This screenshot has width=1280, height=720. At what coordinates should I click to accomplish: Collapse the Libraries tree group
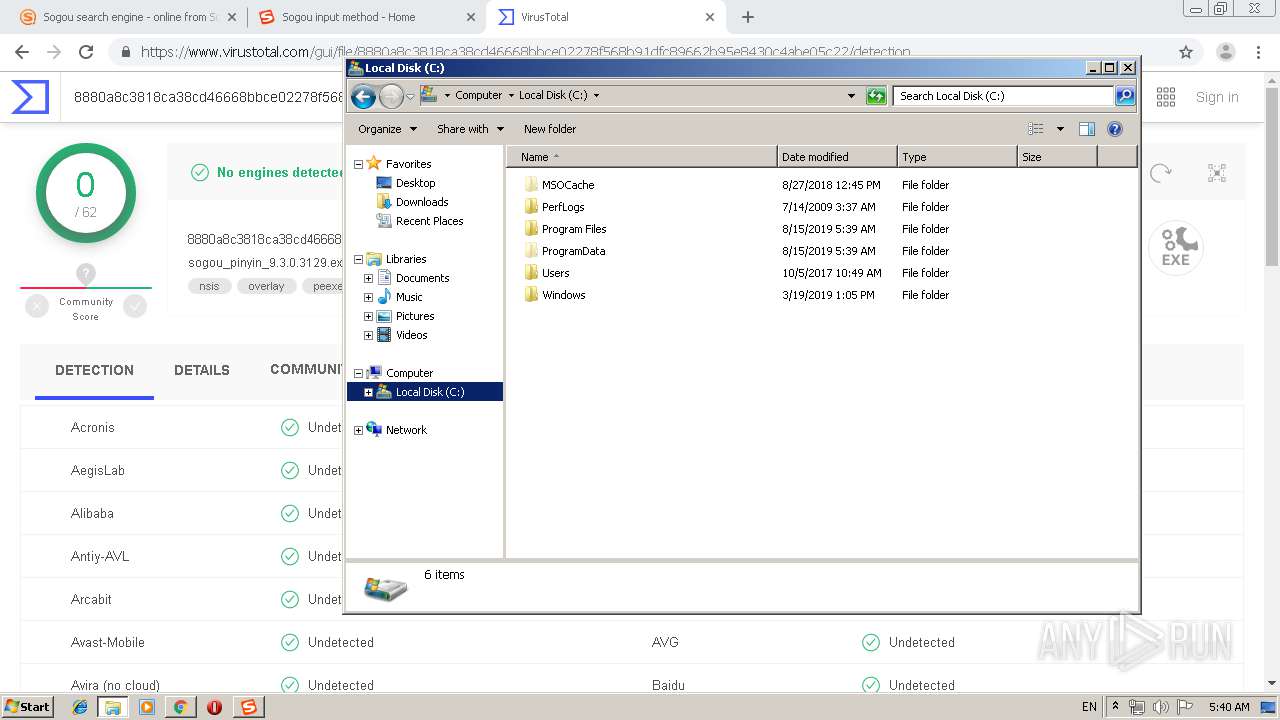(x=358, y=259)
